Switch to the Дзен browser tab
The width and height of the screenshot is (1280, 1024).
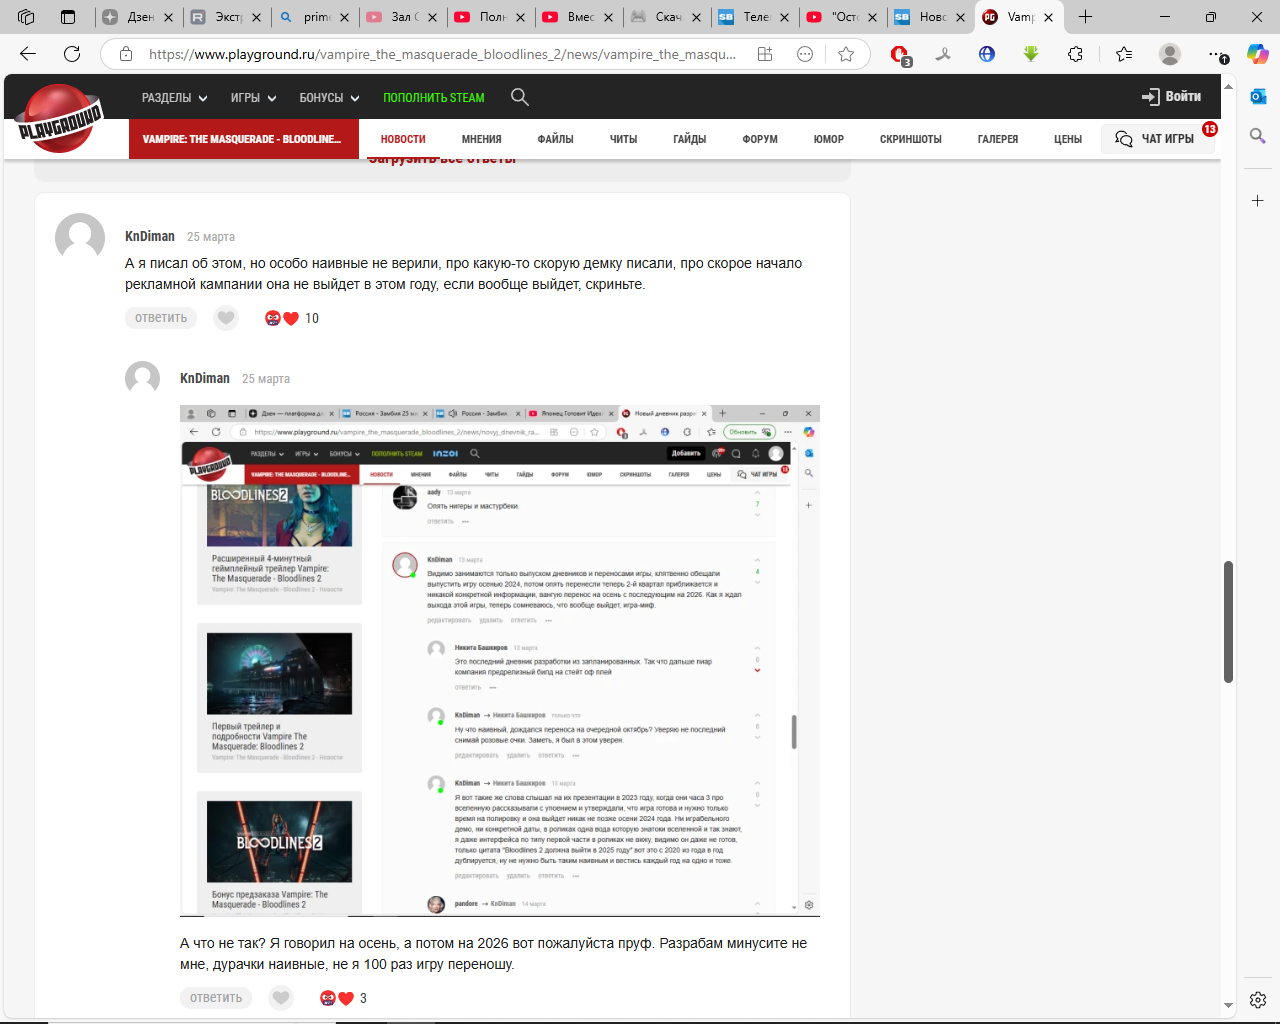click(137, 17)
